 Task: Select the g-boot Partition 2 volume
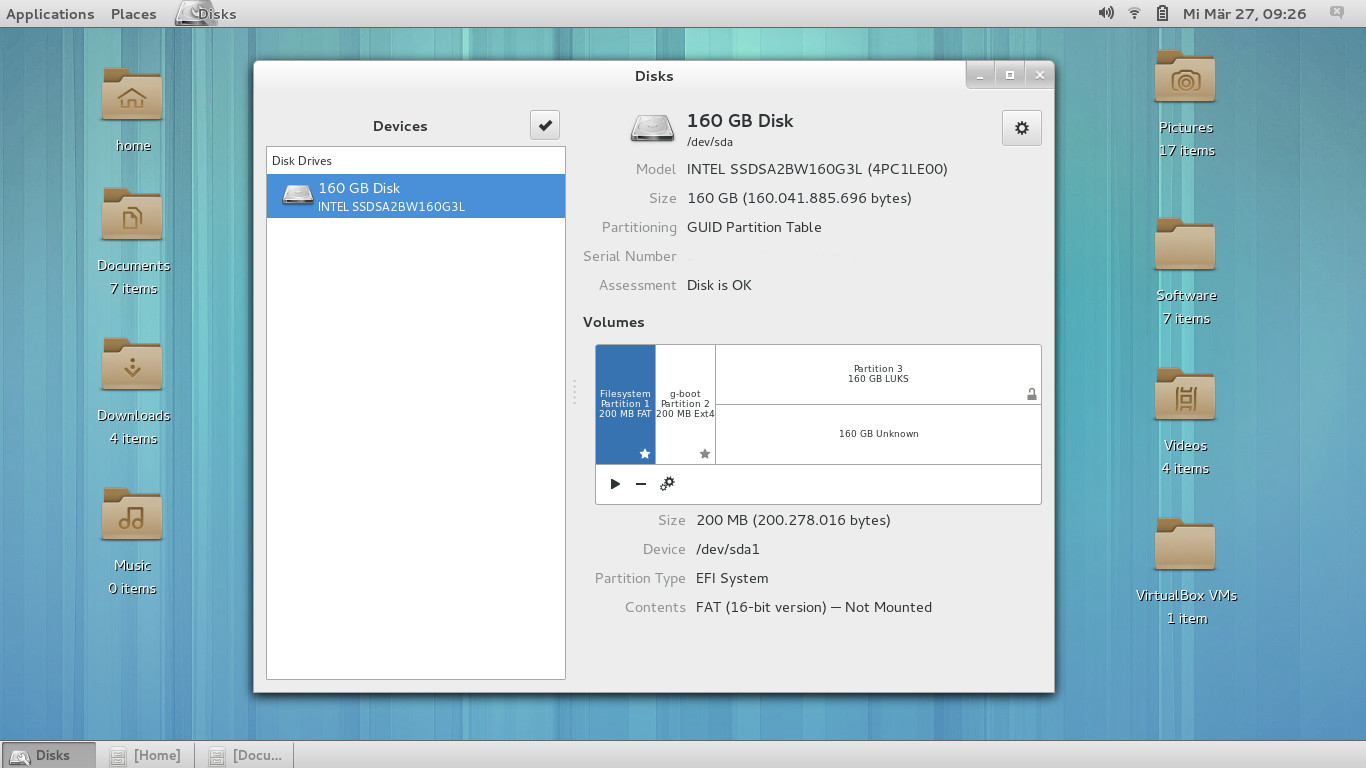tap(685, 405)
